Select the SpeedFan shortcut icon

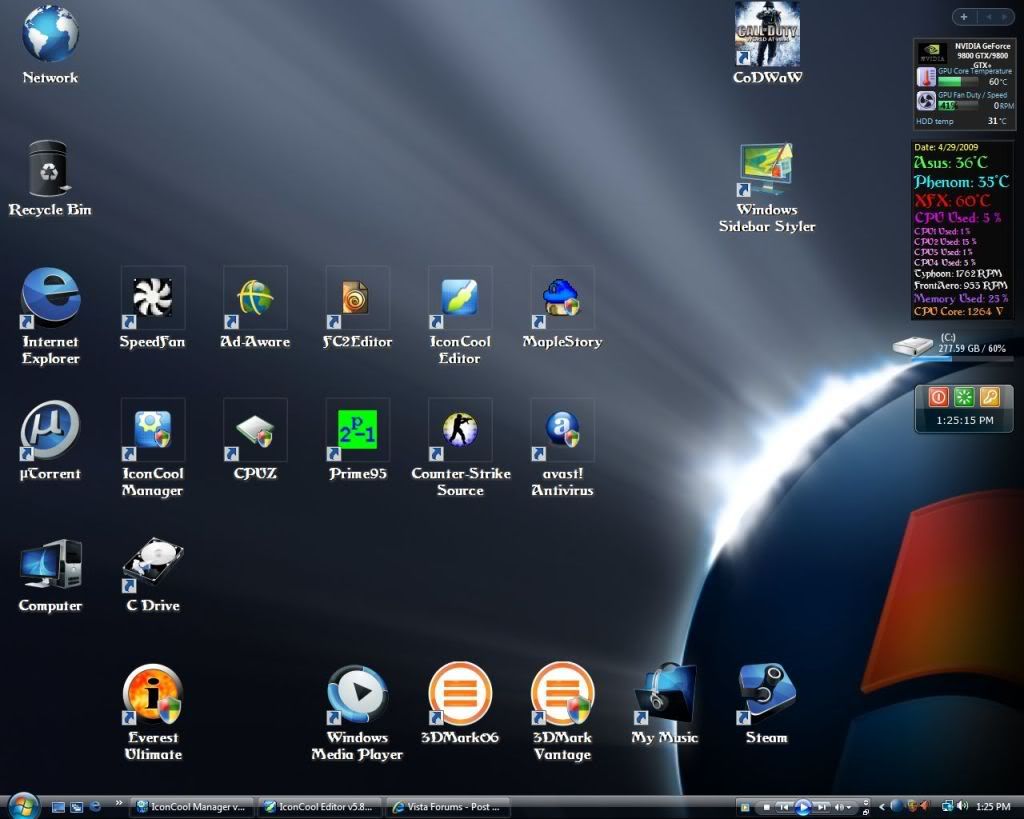[x=152, y=307]
